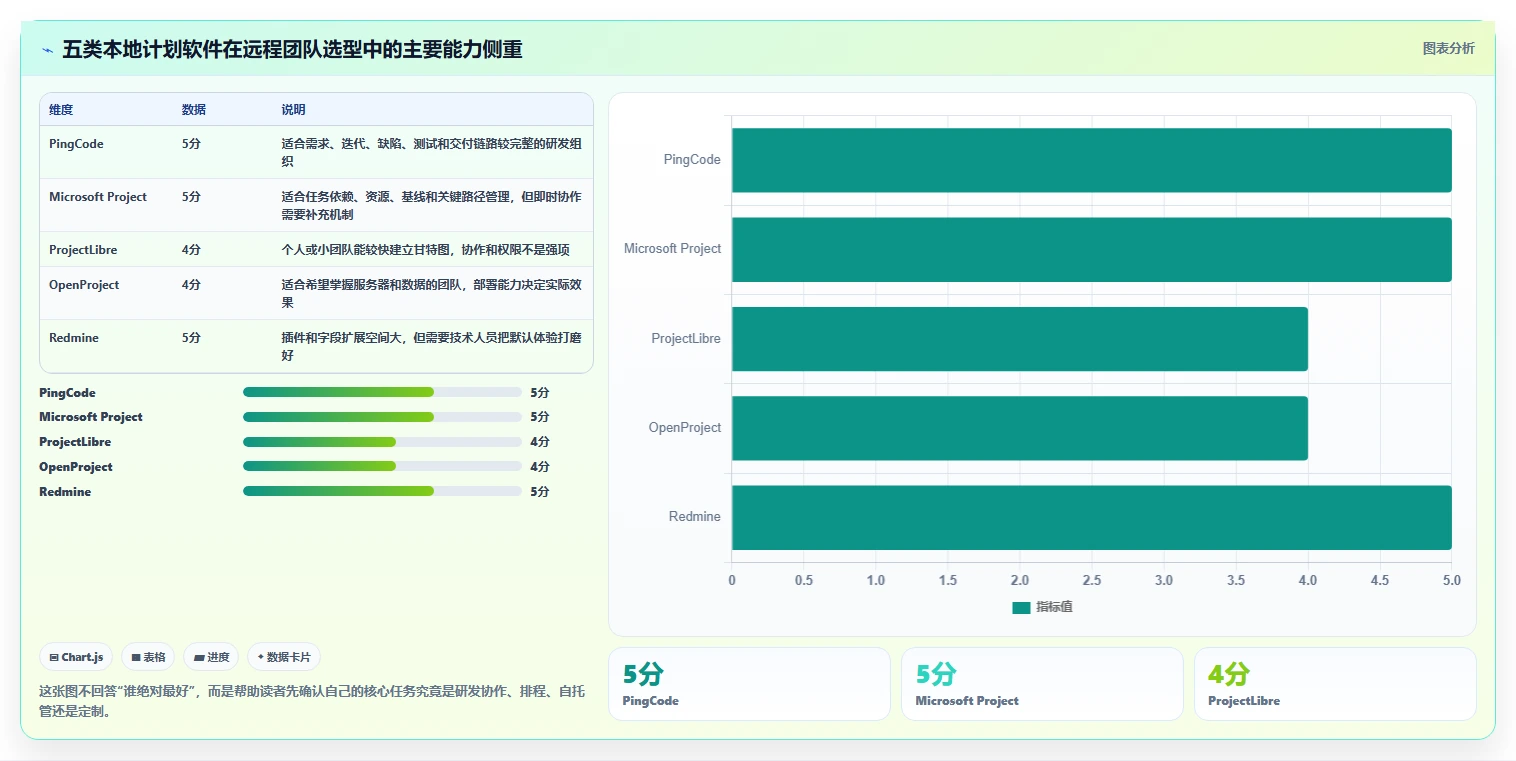Click the 4分 value in ProjectLibre table row
Viewport: 1516px width, 761px height.
(x=191, y=249)
